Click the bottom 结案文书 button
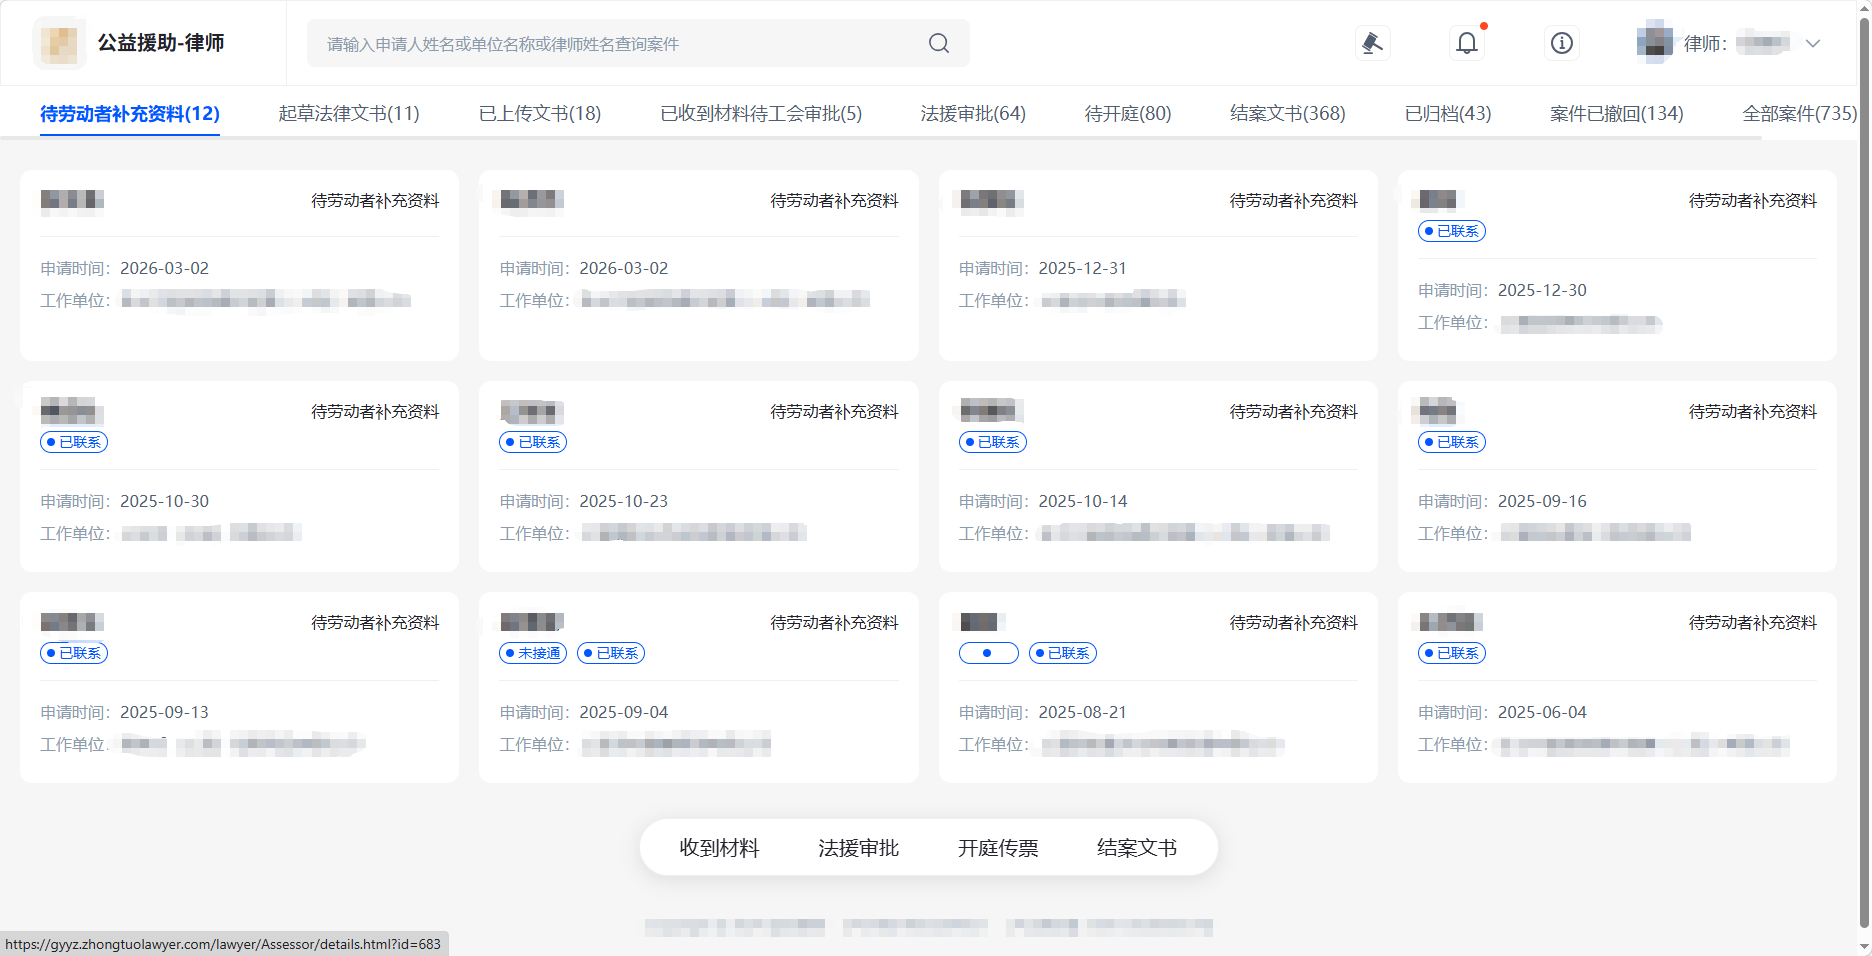The image size is (1872, 956). 1136,848
